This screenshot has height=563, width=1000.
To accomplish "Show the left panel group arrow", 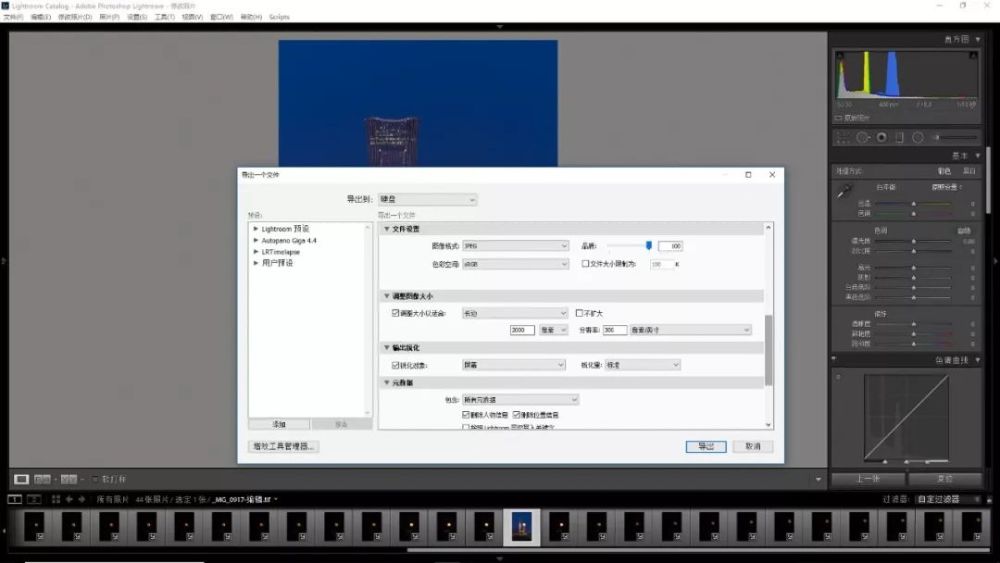I will pyautogui.click(x=4, y=261).
